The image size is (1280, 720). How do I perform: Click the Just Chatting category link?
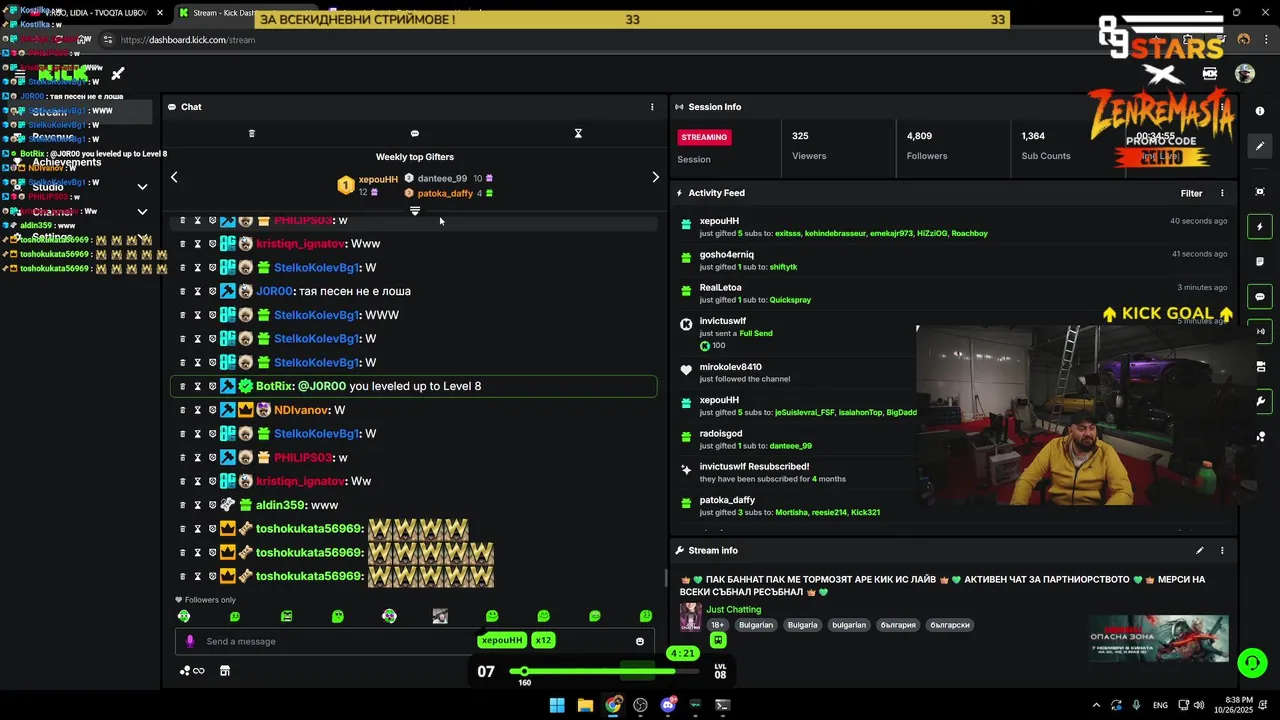coord(734,610)
